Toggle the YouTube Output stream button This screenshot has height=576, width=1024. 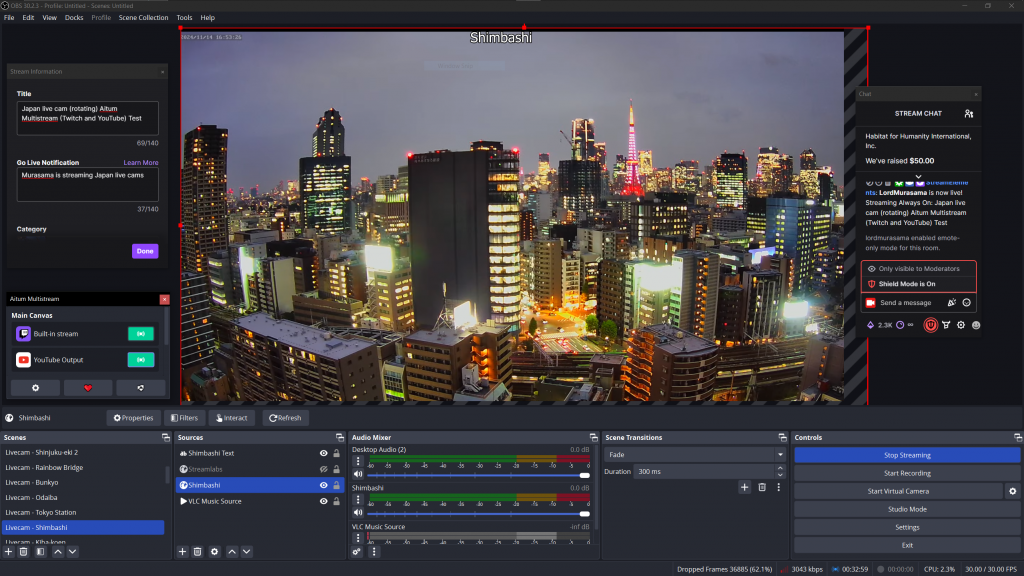pyautogui.click(x=140, y=360)
